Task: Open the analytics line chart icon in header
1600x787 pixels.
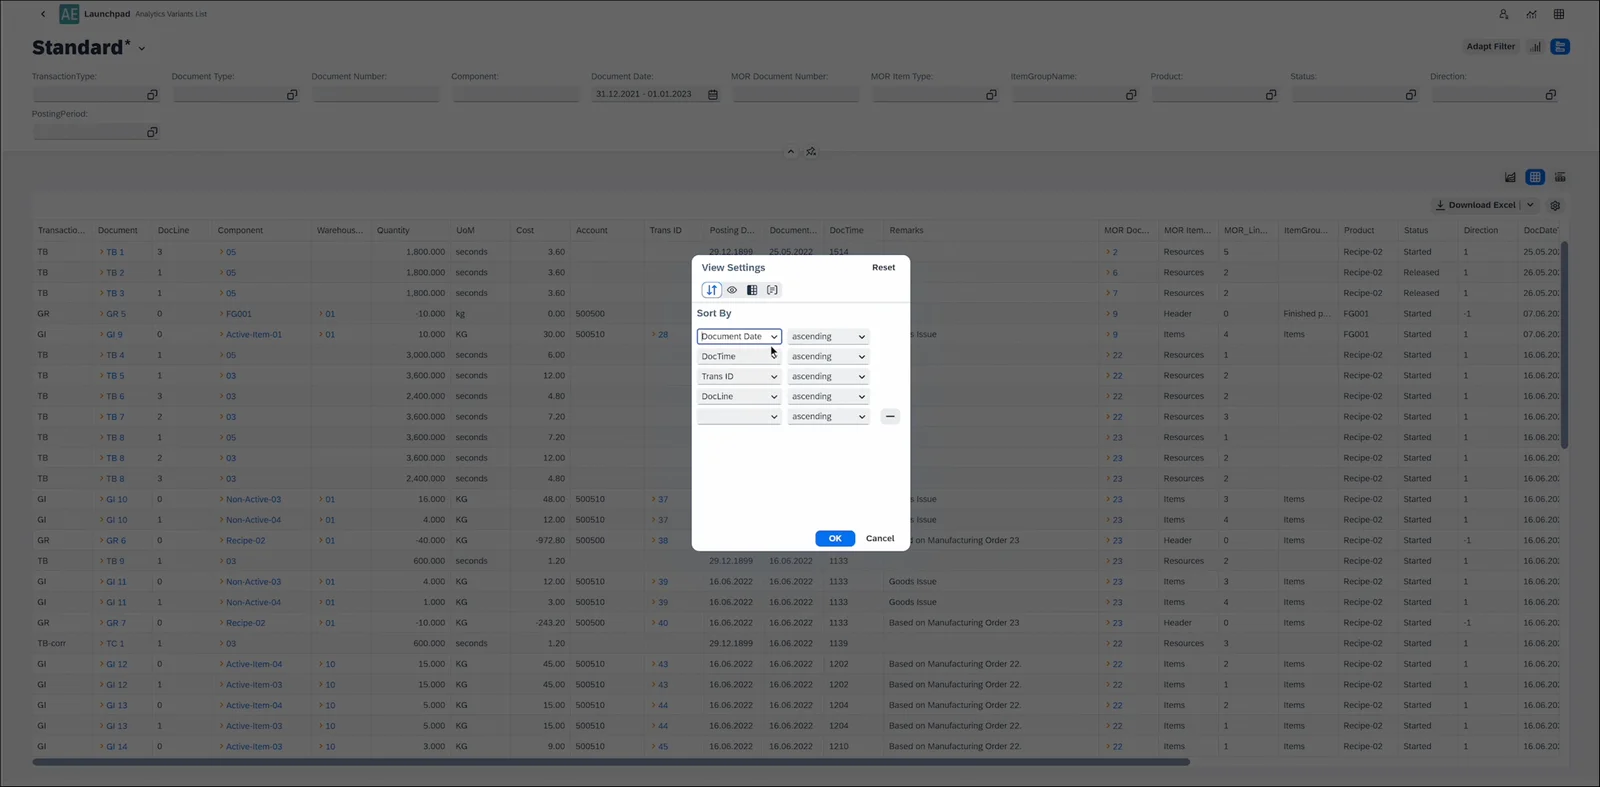Action: pos(1531,14)
